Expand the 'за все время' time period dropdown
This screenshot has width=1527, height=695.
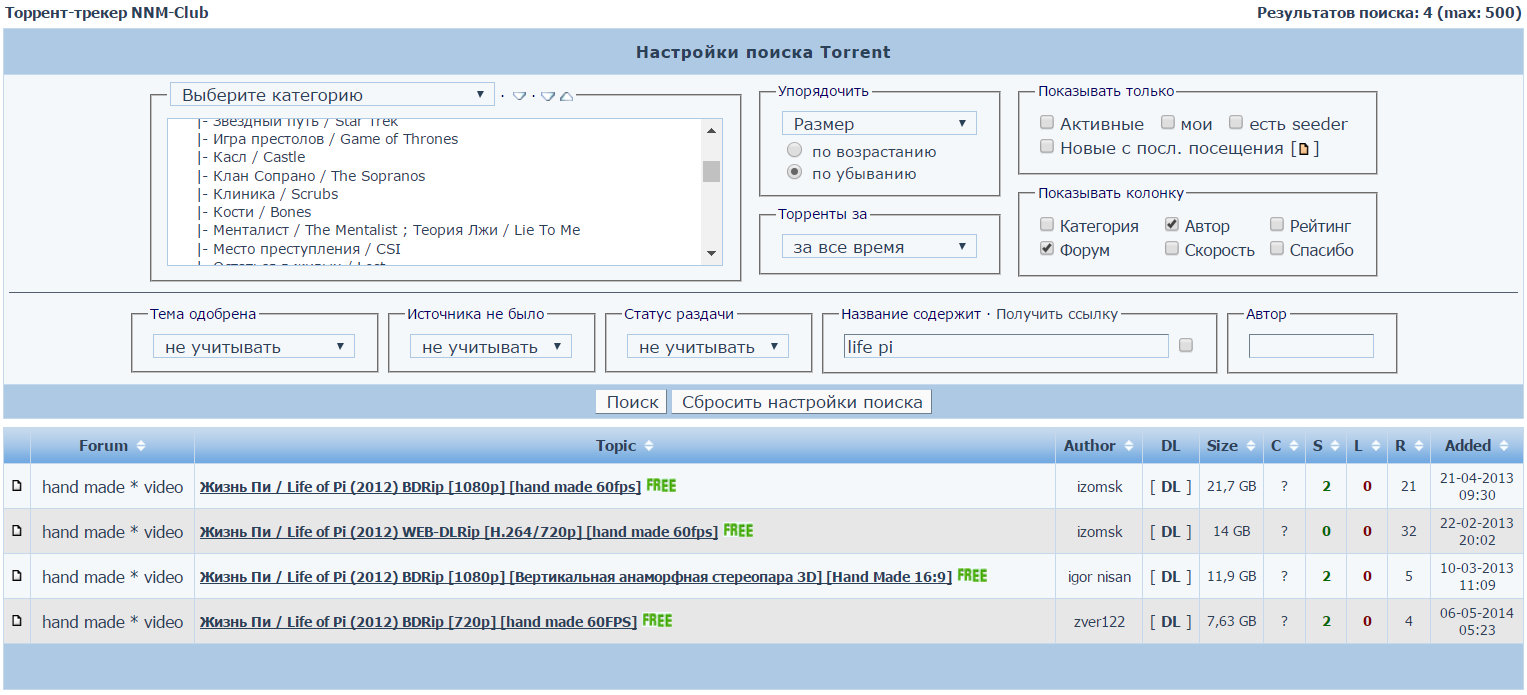879,247
